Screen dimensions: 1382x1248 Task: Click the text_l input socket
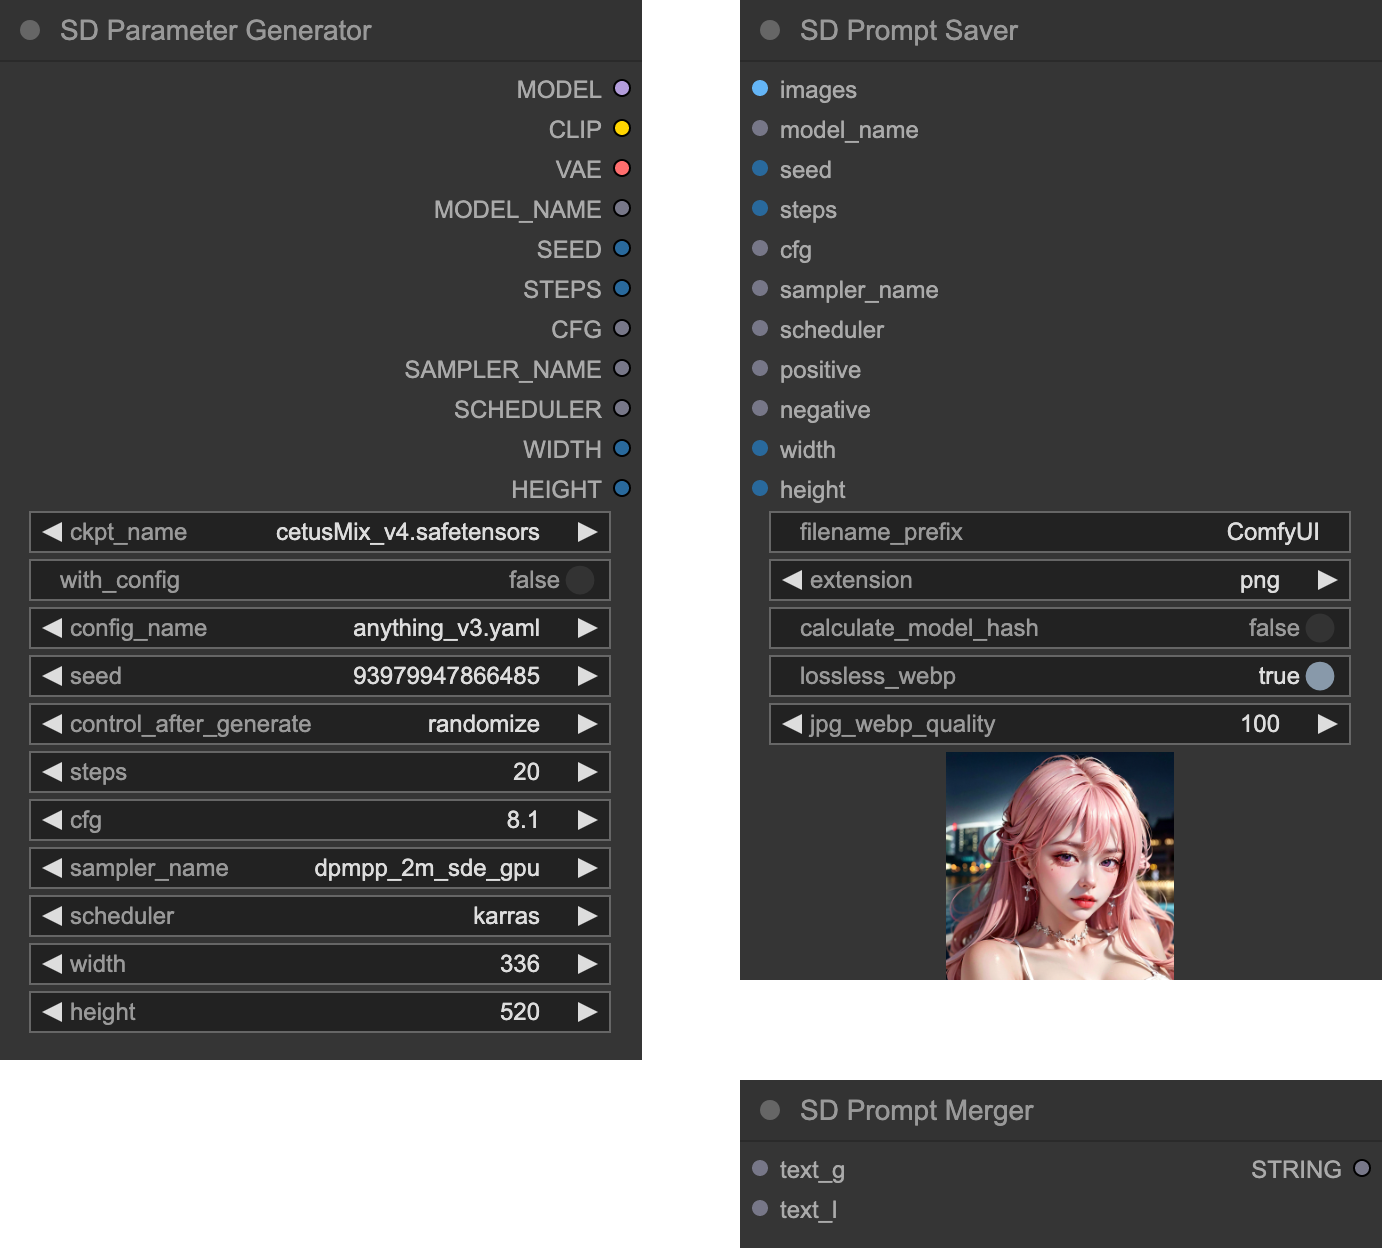[x=760, y=1209]
